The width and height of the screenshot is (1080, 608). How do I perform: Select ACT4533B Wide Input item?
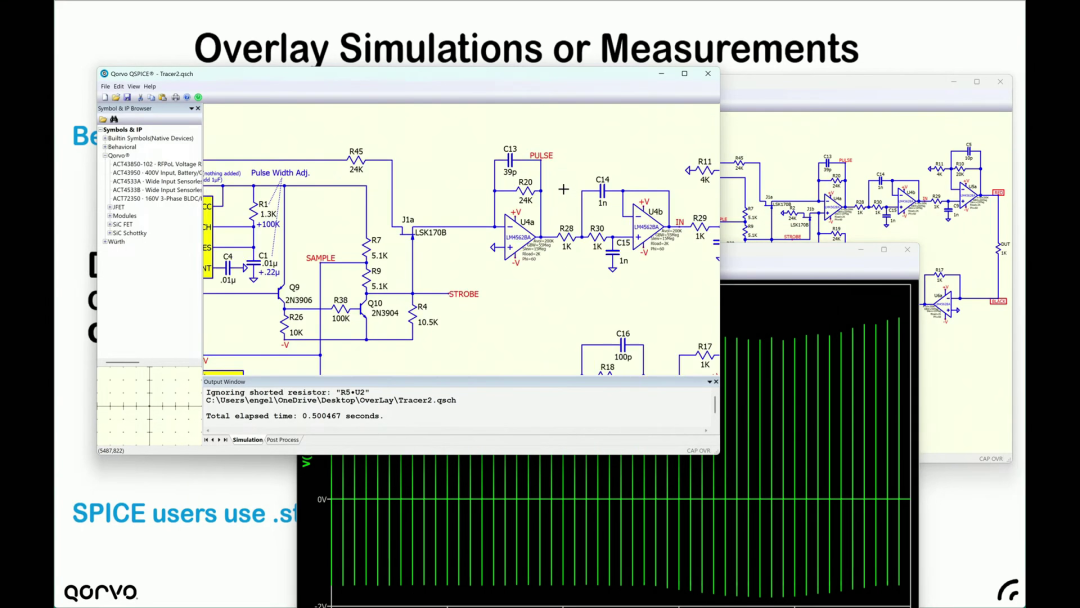tap(157, 190)
